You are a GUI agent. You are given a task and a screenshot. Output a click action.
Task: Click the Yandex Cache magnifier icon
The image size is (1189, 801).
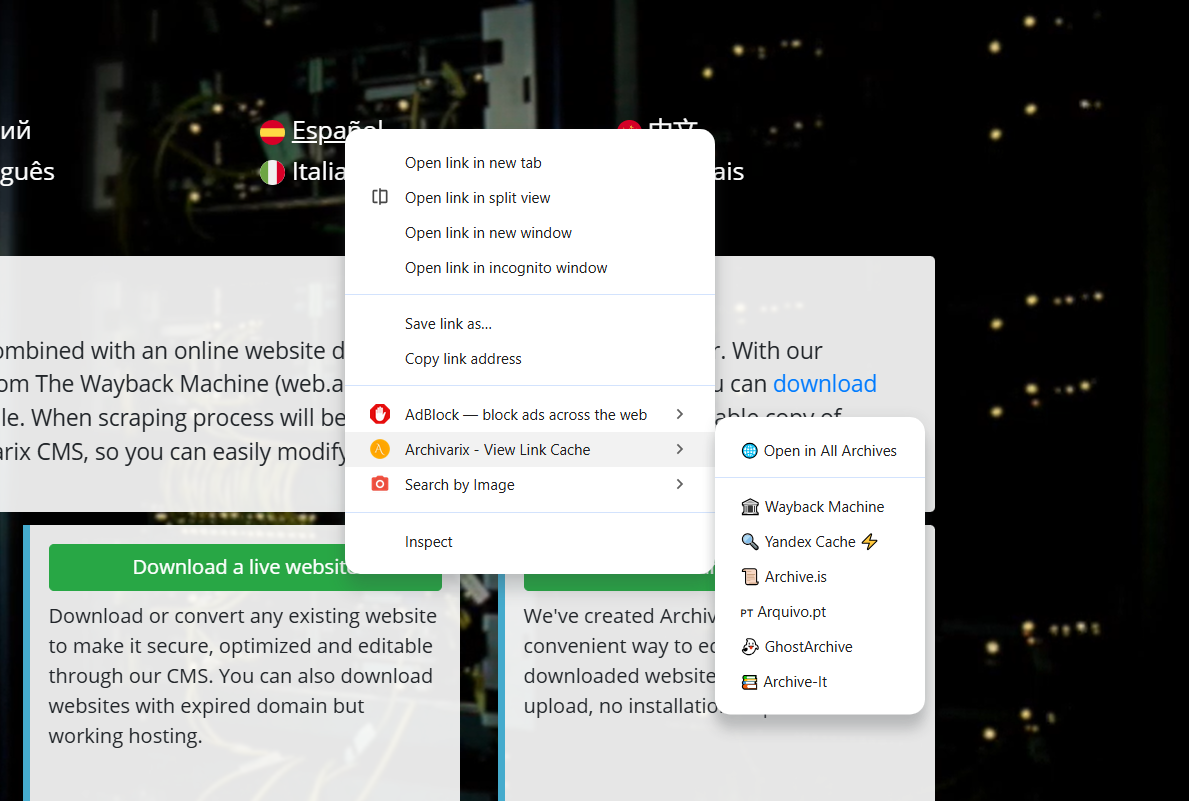pyautogui.click(x=750, y=542)
